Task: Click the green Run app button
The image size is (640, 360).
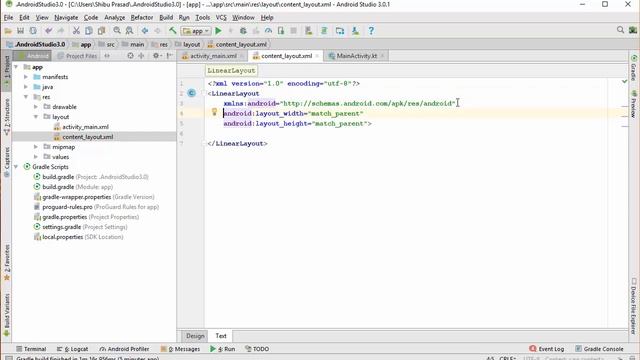Action: 218,31
